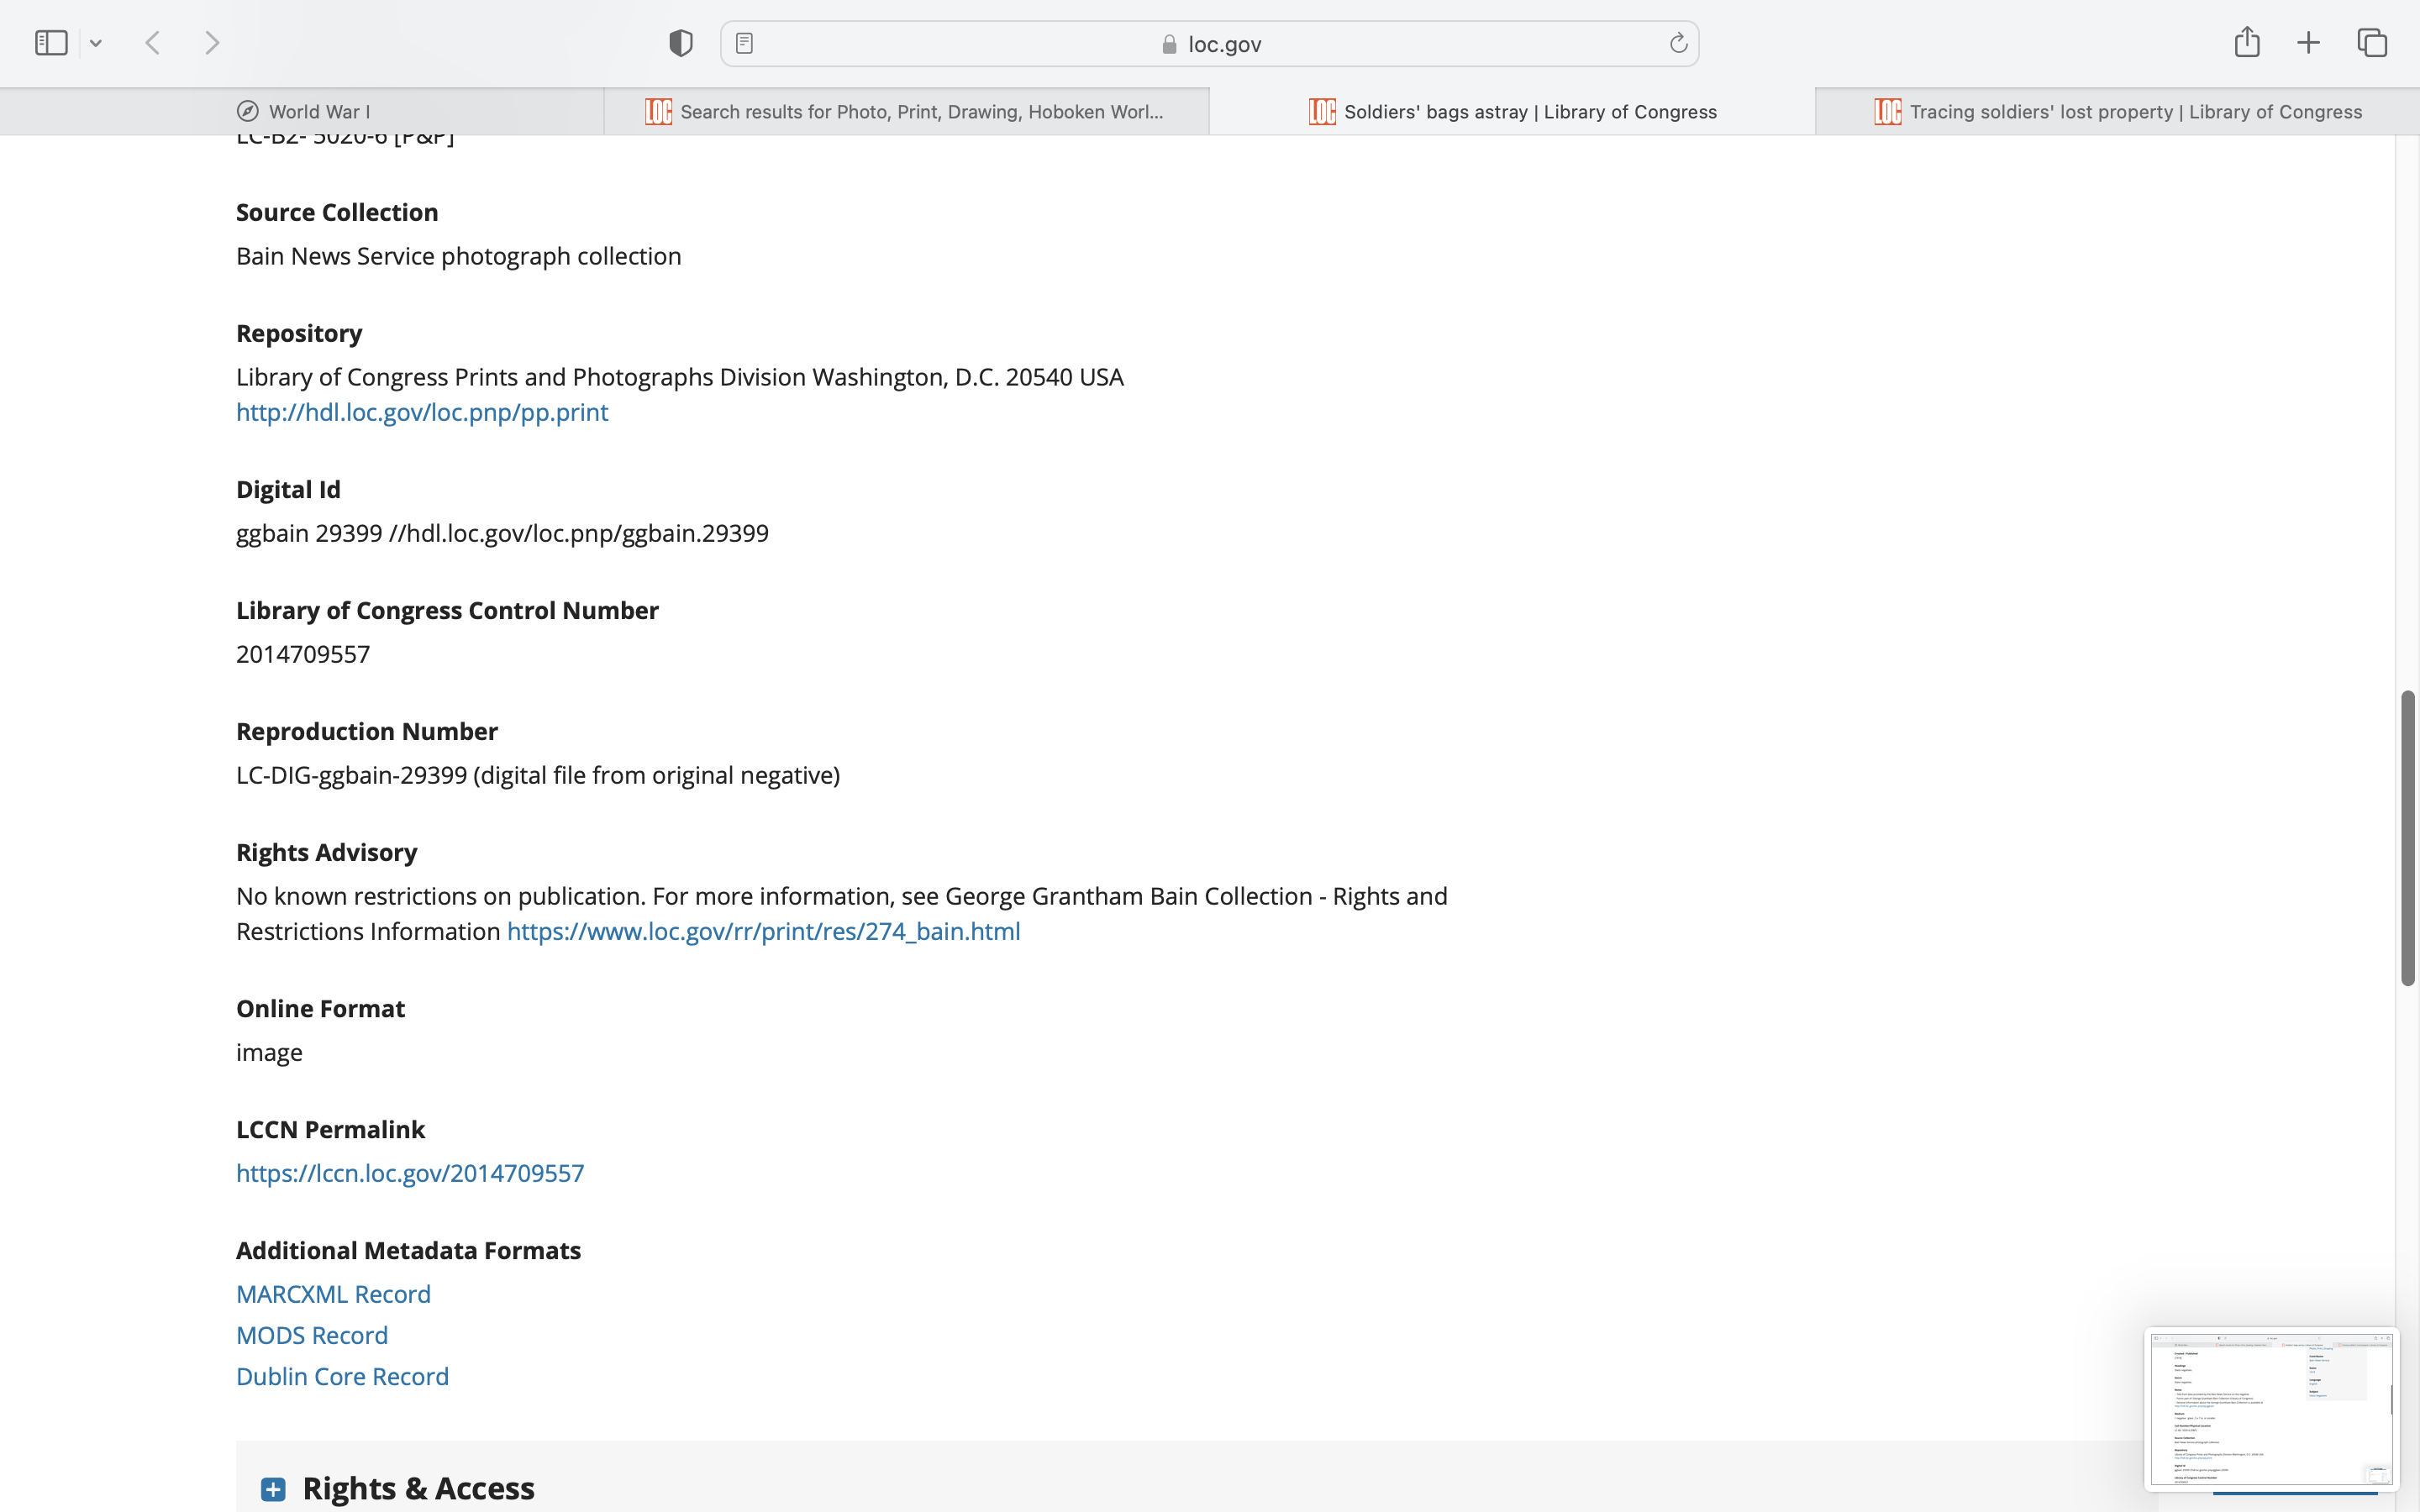Viewport: 2420px width, 1512px height.
Task: Show Reader view icon in address bar
Action: pos(744,43)
